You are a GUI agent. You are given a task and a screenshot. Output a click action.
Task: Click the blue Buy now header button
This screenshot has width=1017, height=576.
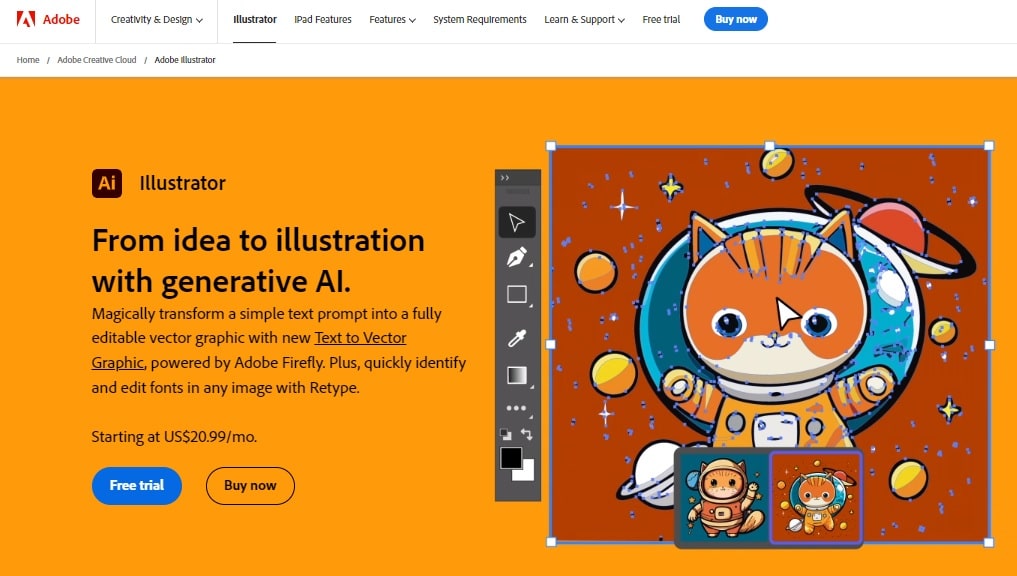pyautogui.click(x=736, y=19)
